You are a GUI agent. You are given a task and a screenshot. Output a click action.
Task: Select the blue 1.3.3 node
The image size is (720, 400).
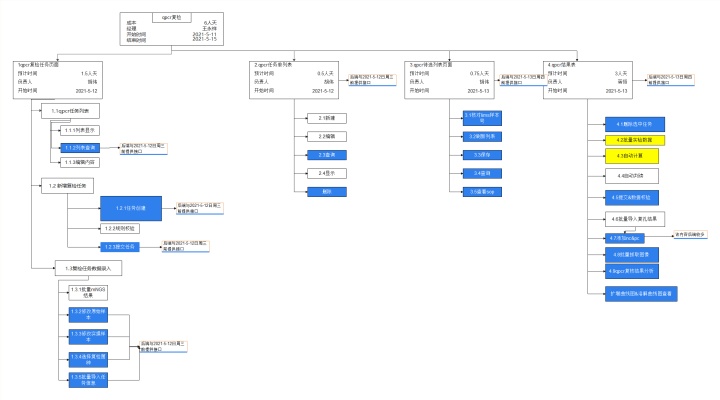[x=88, y=337]
